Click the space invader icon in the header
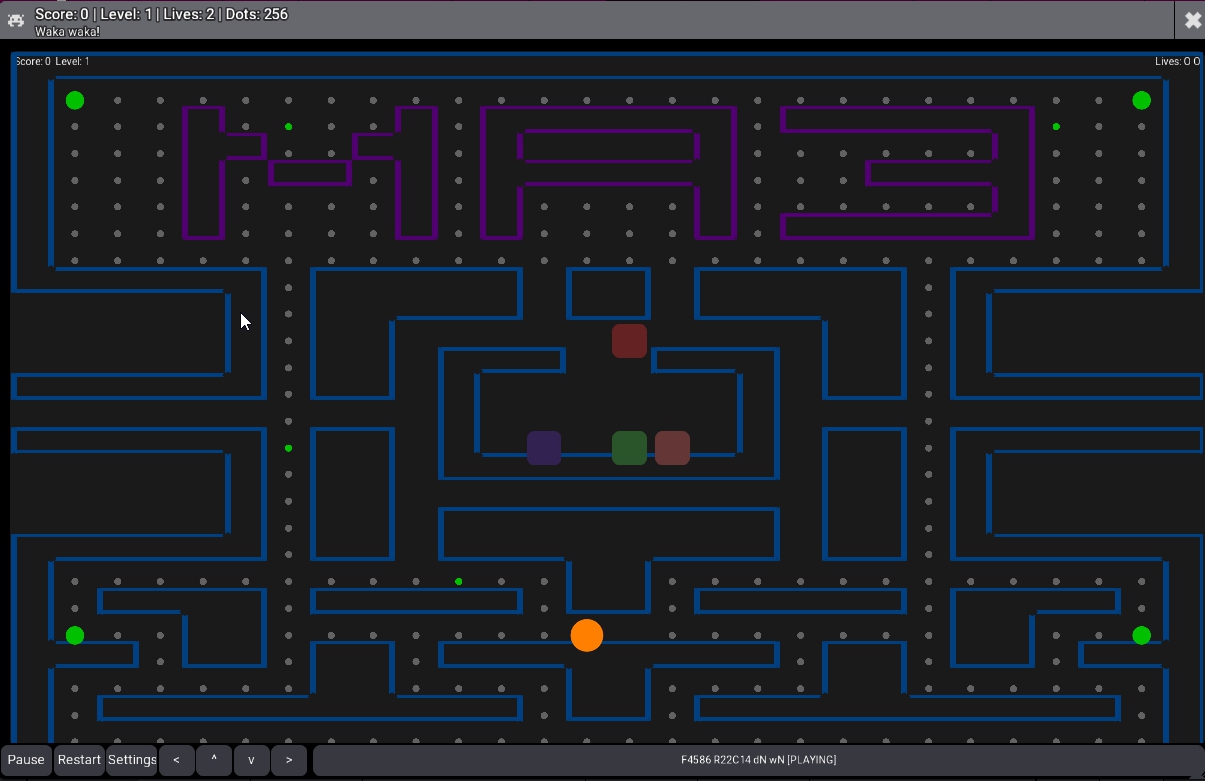Viewport: 1205px width, 781px height. [x=16, y=20]
